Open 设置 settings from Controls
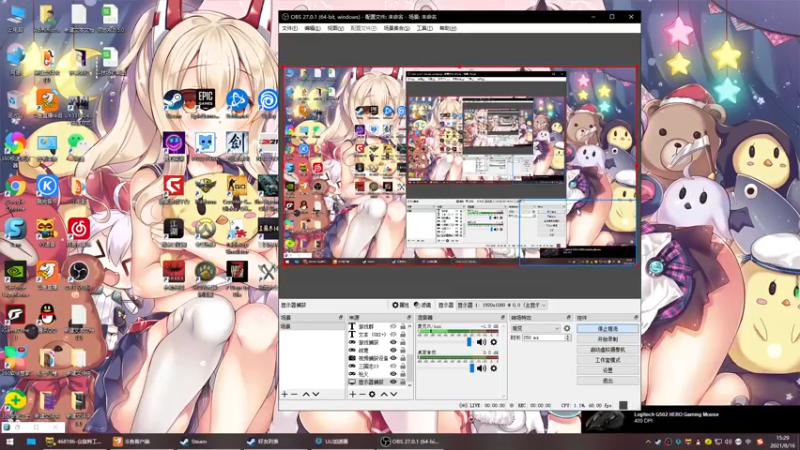 tap(608, 370)
